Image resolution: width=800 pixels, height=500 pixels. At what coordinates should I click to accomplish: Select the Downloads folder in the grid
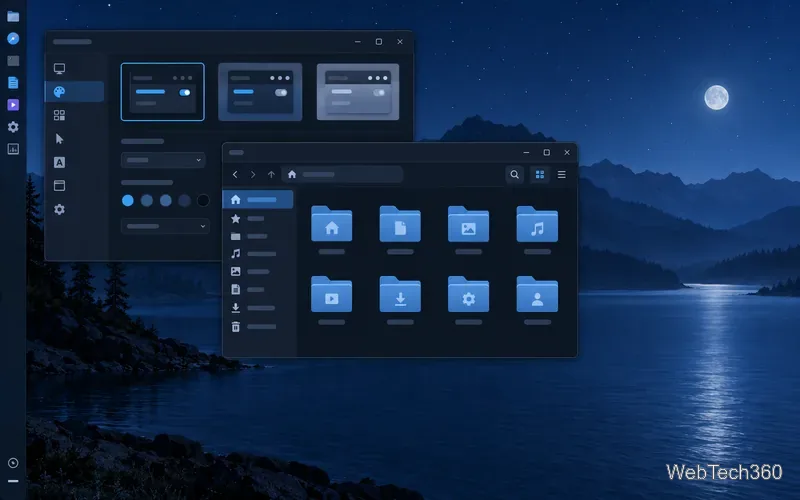400,294
